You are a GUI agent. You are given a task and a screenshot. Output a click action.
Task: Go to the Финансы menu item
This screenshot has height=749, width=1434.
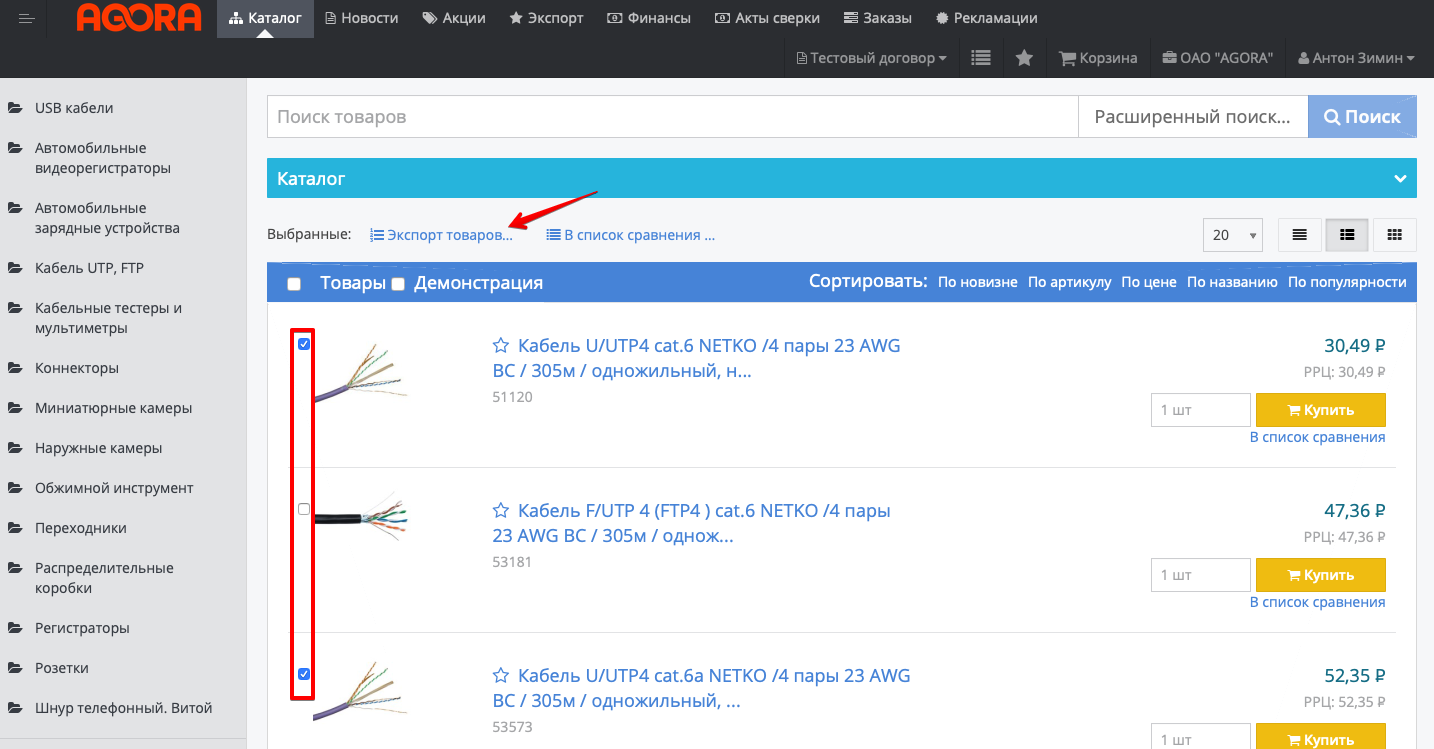click(648, 18)
